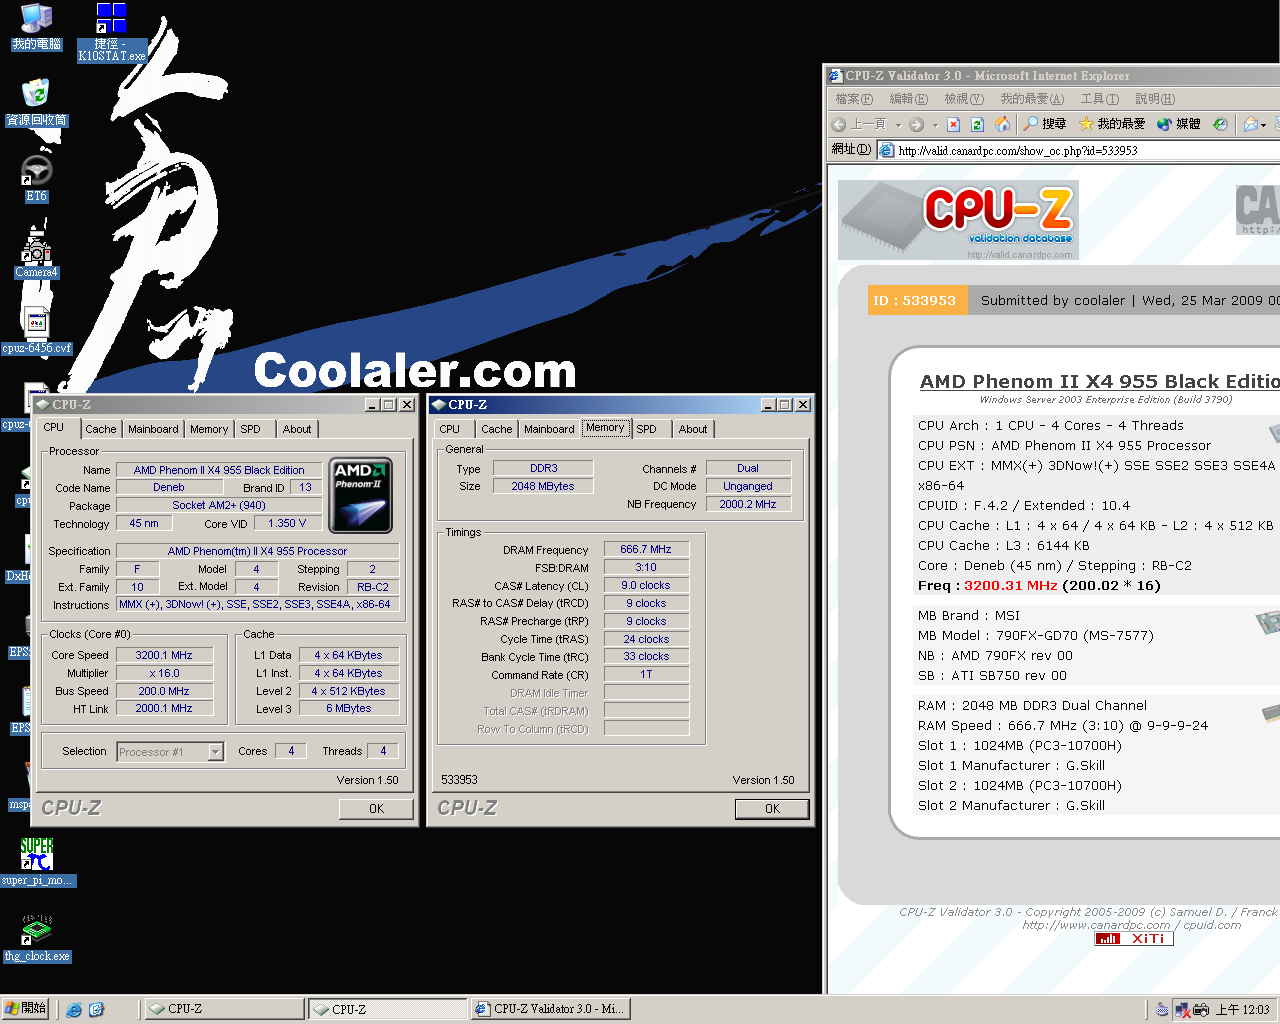Click the XiTi badge at page bottom

pyautogui.click(x=1132, y=939)
